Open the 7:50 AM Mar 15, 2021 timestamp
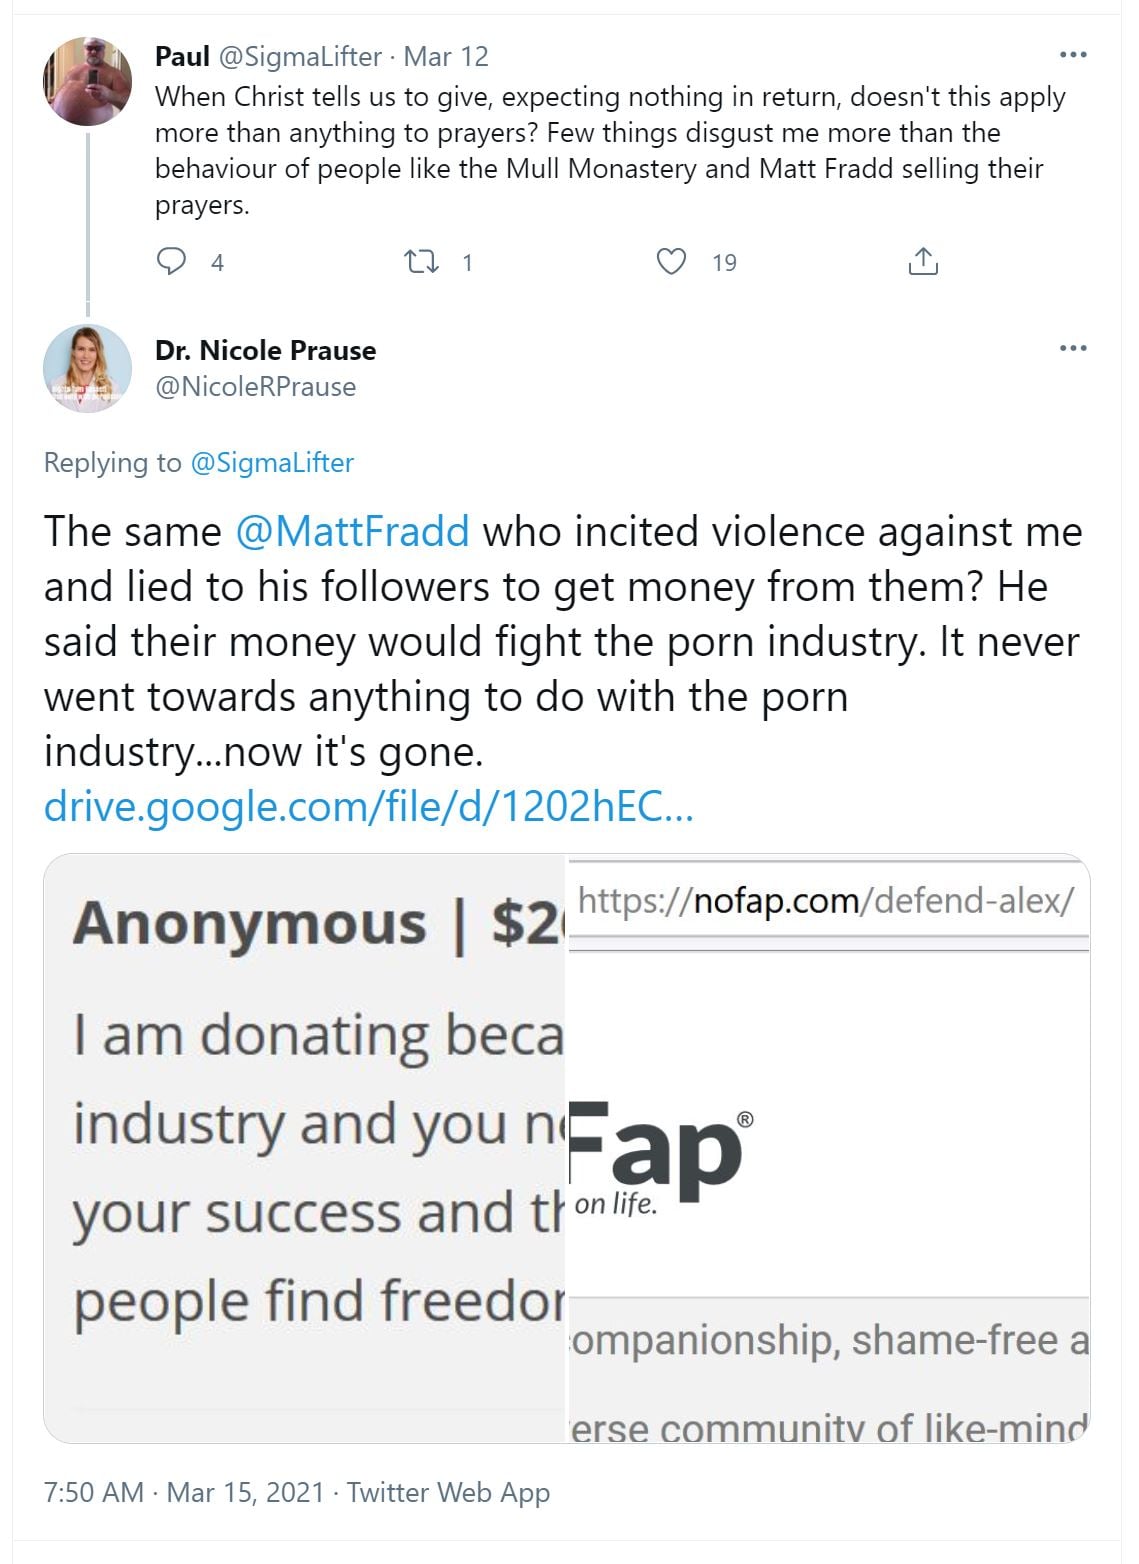Image resolution: width=1139 pixels, height=1564 pixels. click(x=184, y=1493)
